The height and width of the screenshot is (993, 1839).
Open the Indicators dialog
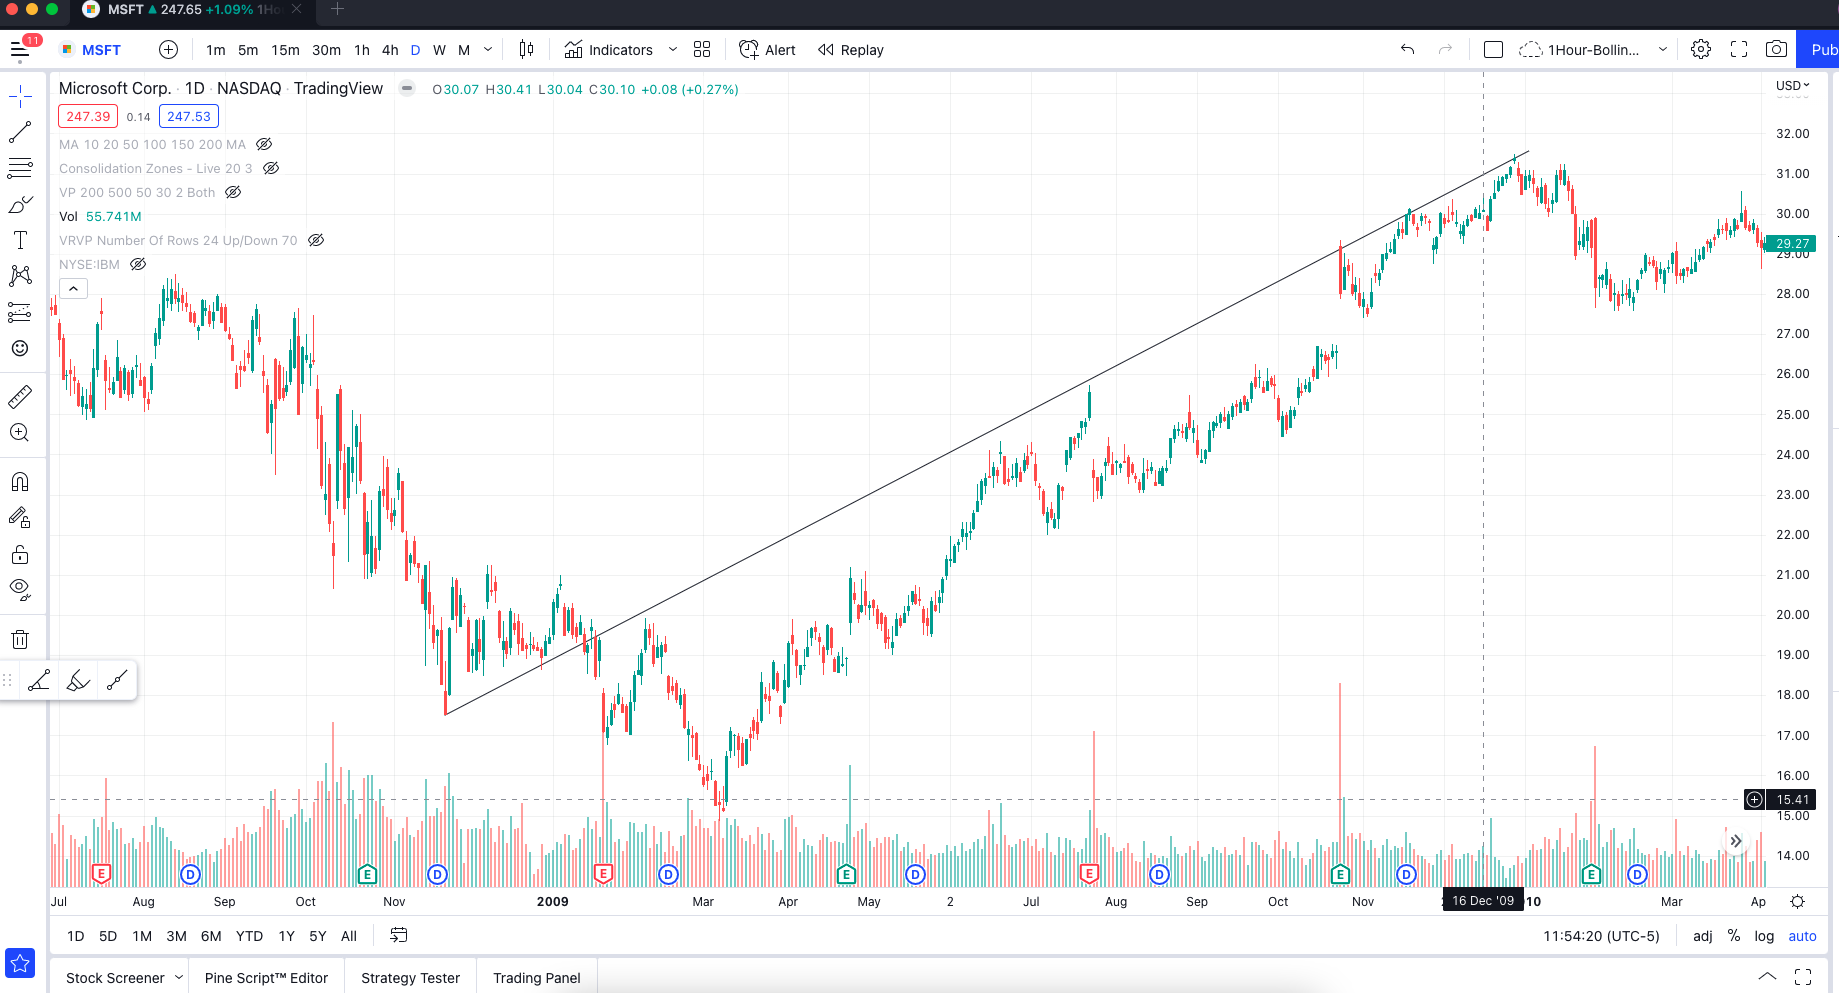click(x=608, y=50)
